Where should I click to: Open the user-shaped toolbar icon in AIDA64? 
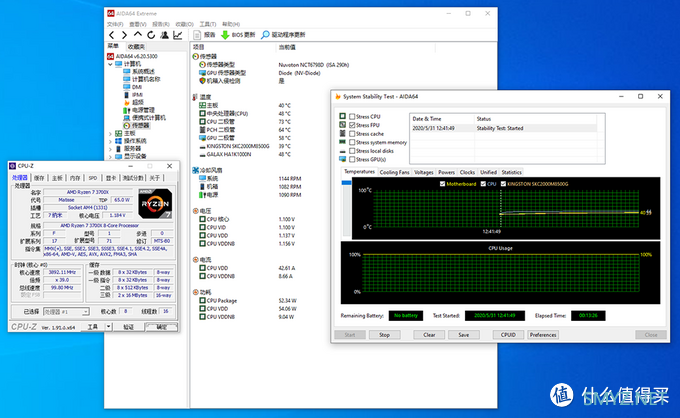(x=164, y=35)
